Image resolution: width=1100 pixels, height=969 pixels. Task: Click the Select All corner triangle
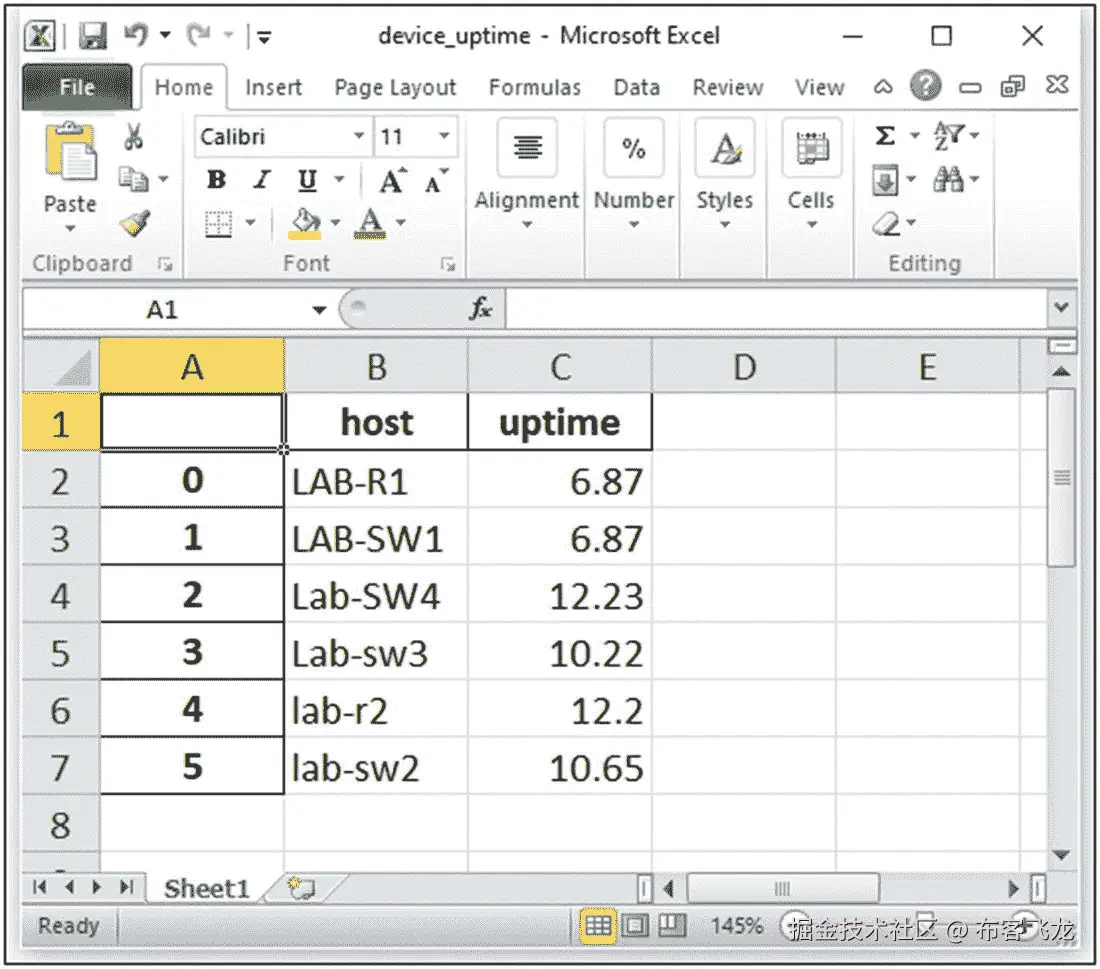62,366
